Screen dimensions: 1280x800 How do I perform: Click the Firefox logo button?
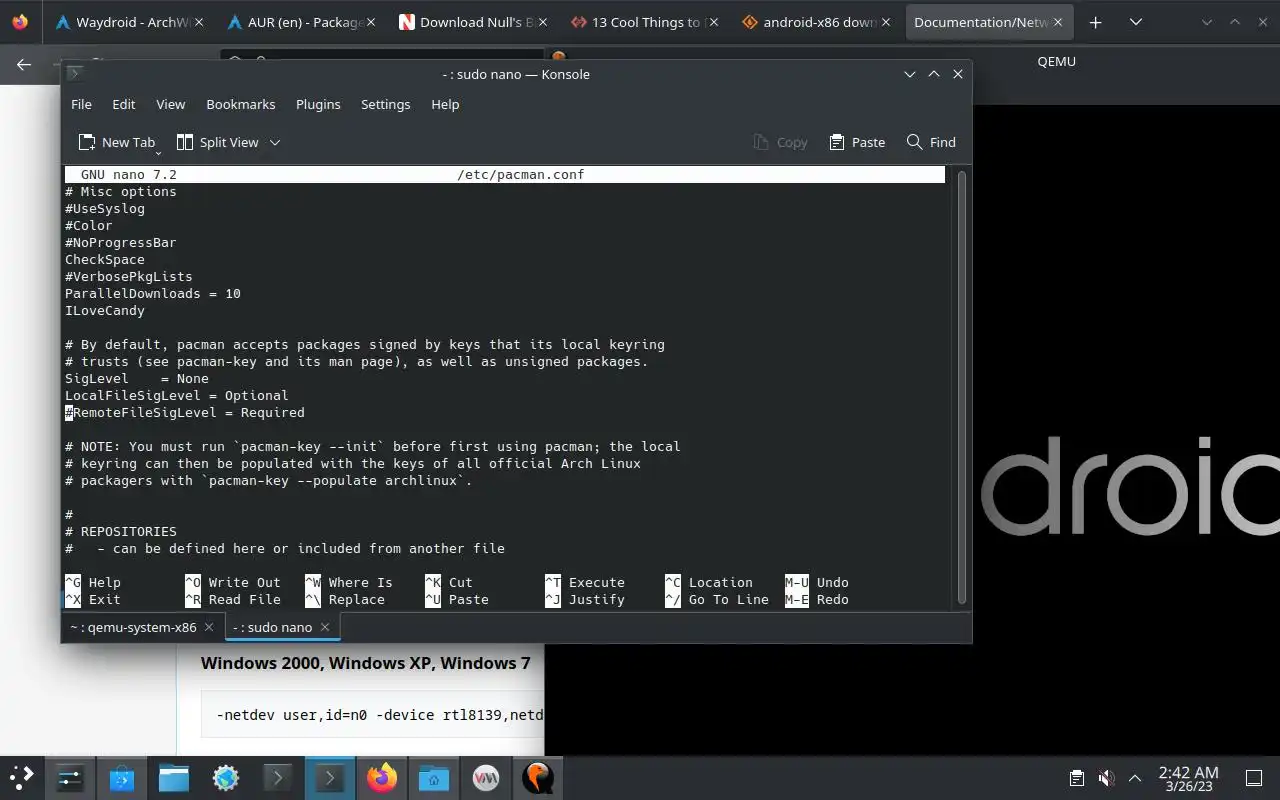[20, 22]
